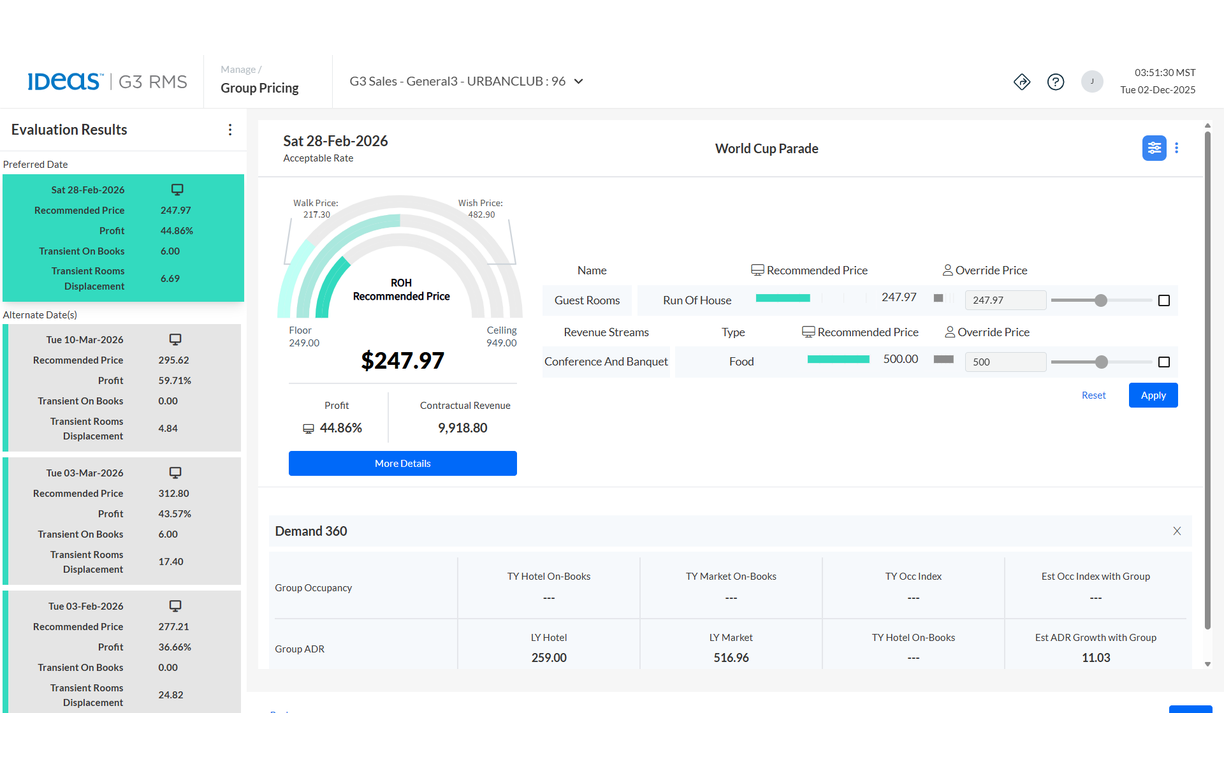Click the main panel vertical scrollbar
1224x768 pixels.
pos(1207,380)
